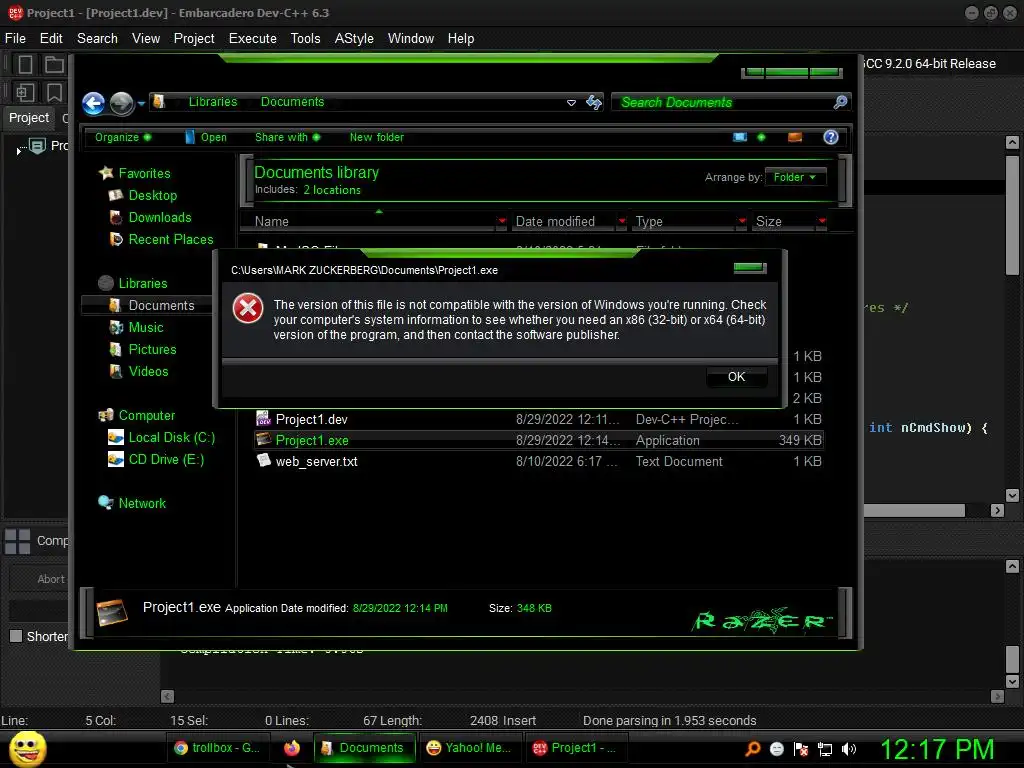Viewport: 1024px width, 768px height.
Task: Click the Back arrow in Explorer
Action: [x=93, y=103]
